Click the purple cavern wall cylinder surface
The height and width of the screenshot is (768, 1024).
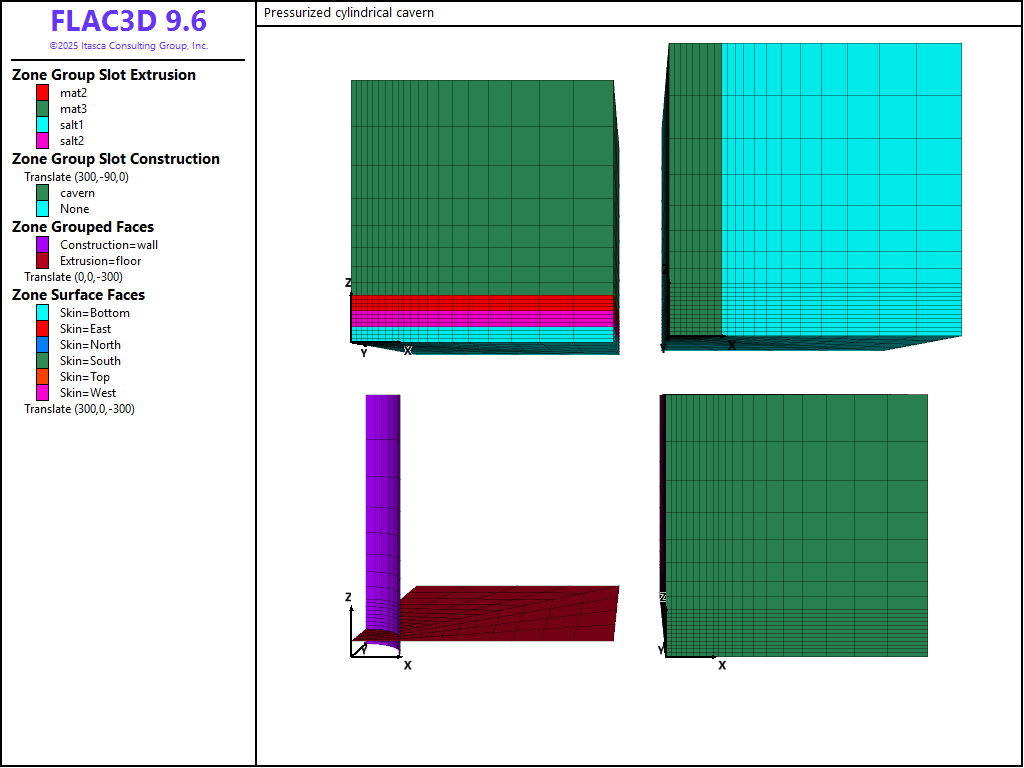tap(381, 500)
